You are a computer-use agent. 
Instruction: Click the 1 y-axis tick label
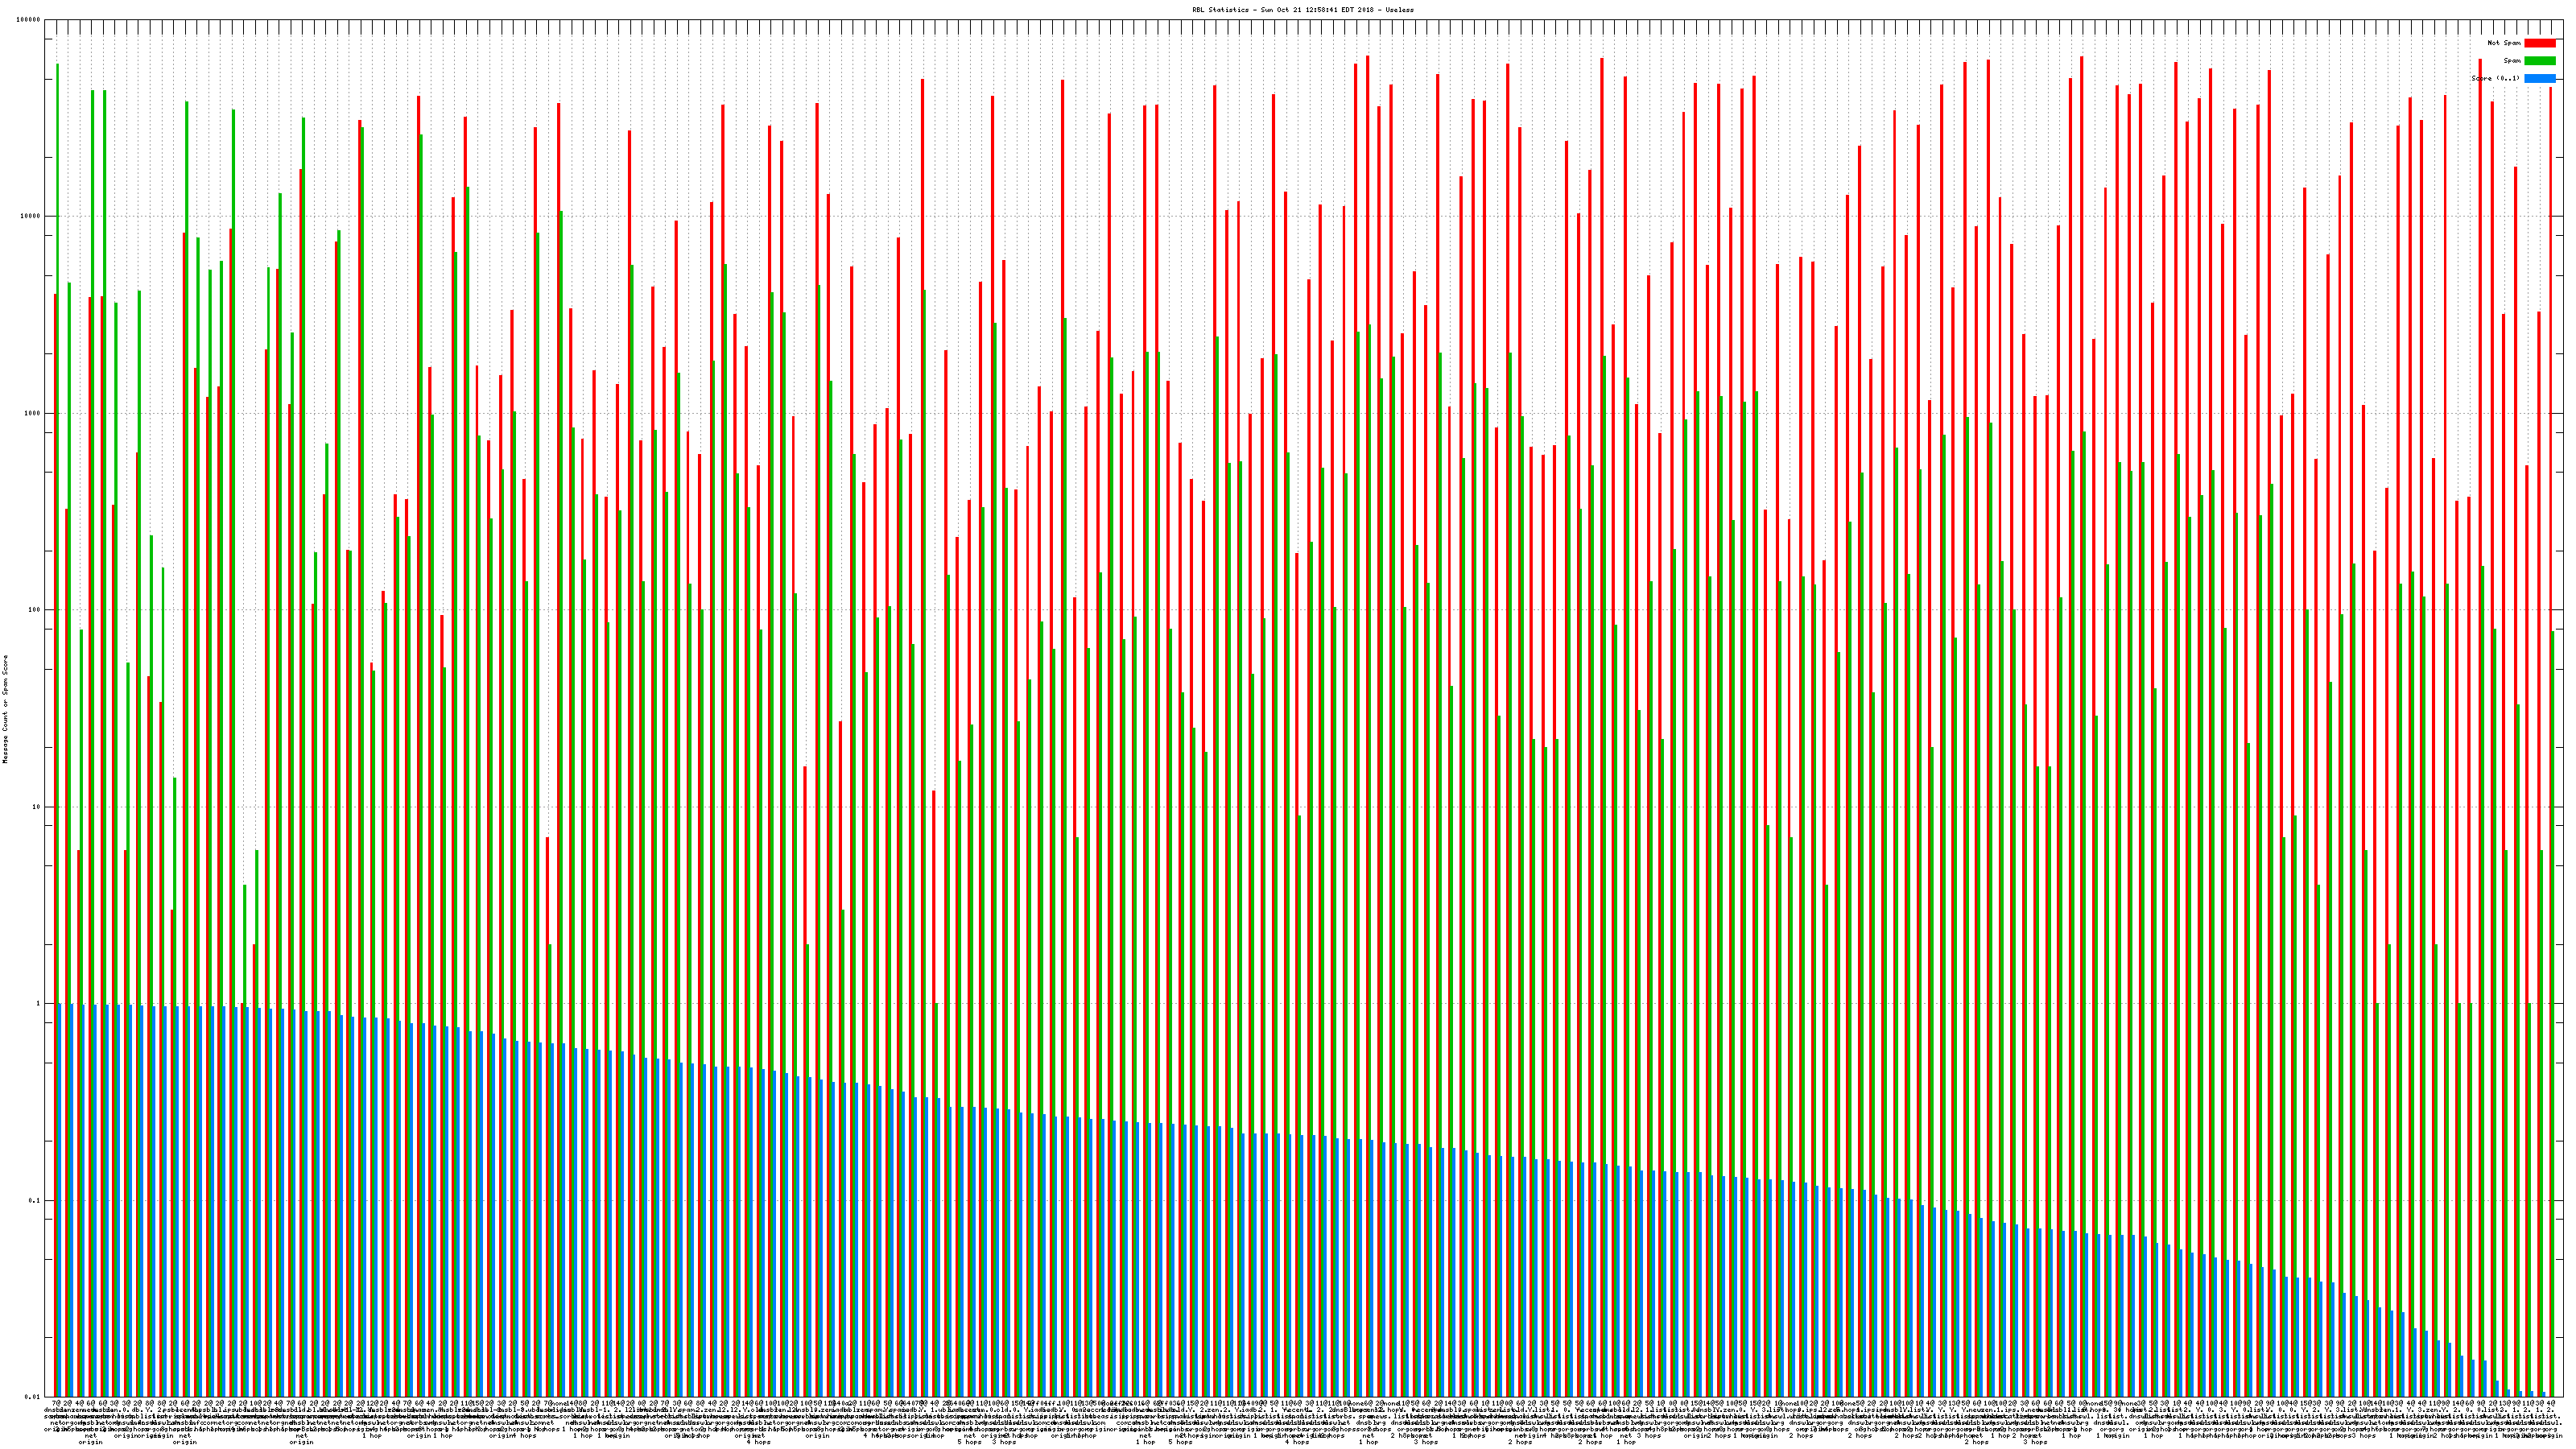[x=39, y=1004]
